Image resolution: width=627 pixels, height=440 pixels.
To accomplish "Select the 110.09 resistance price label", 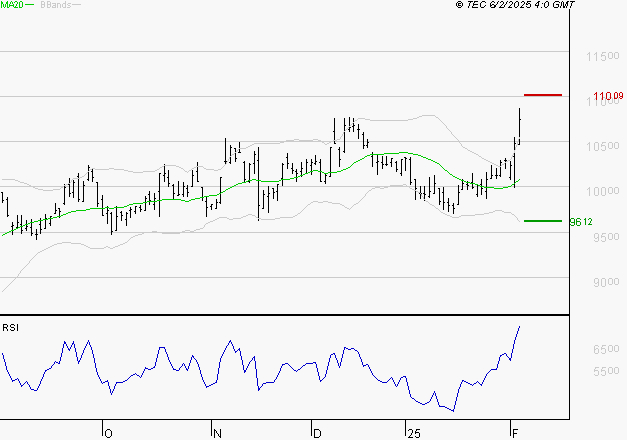I will point(607,96).
